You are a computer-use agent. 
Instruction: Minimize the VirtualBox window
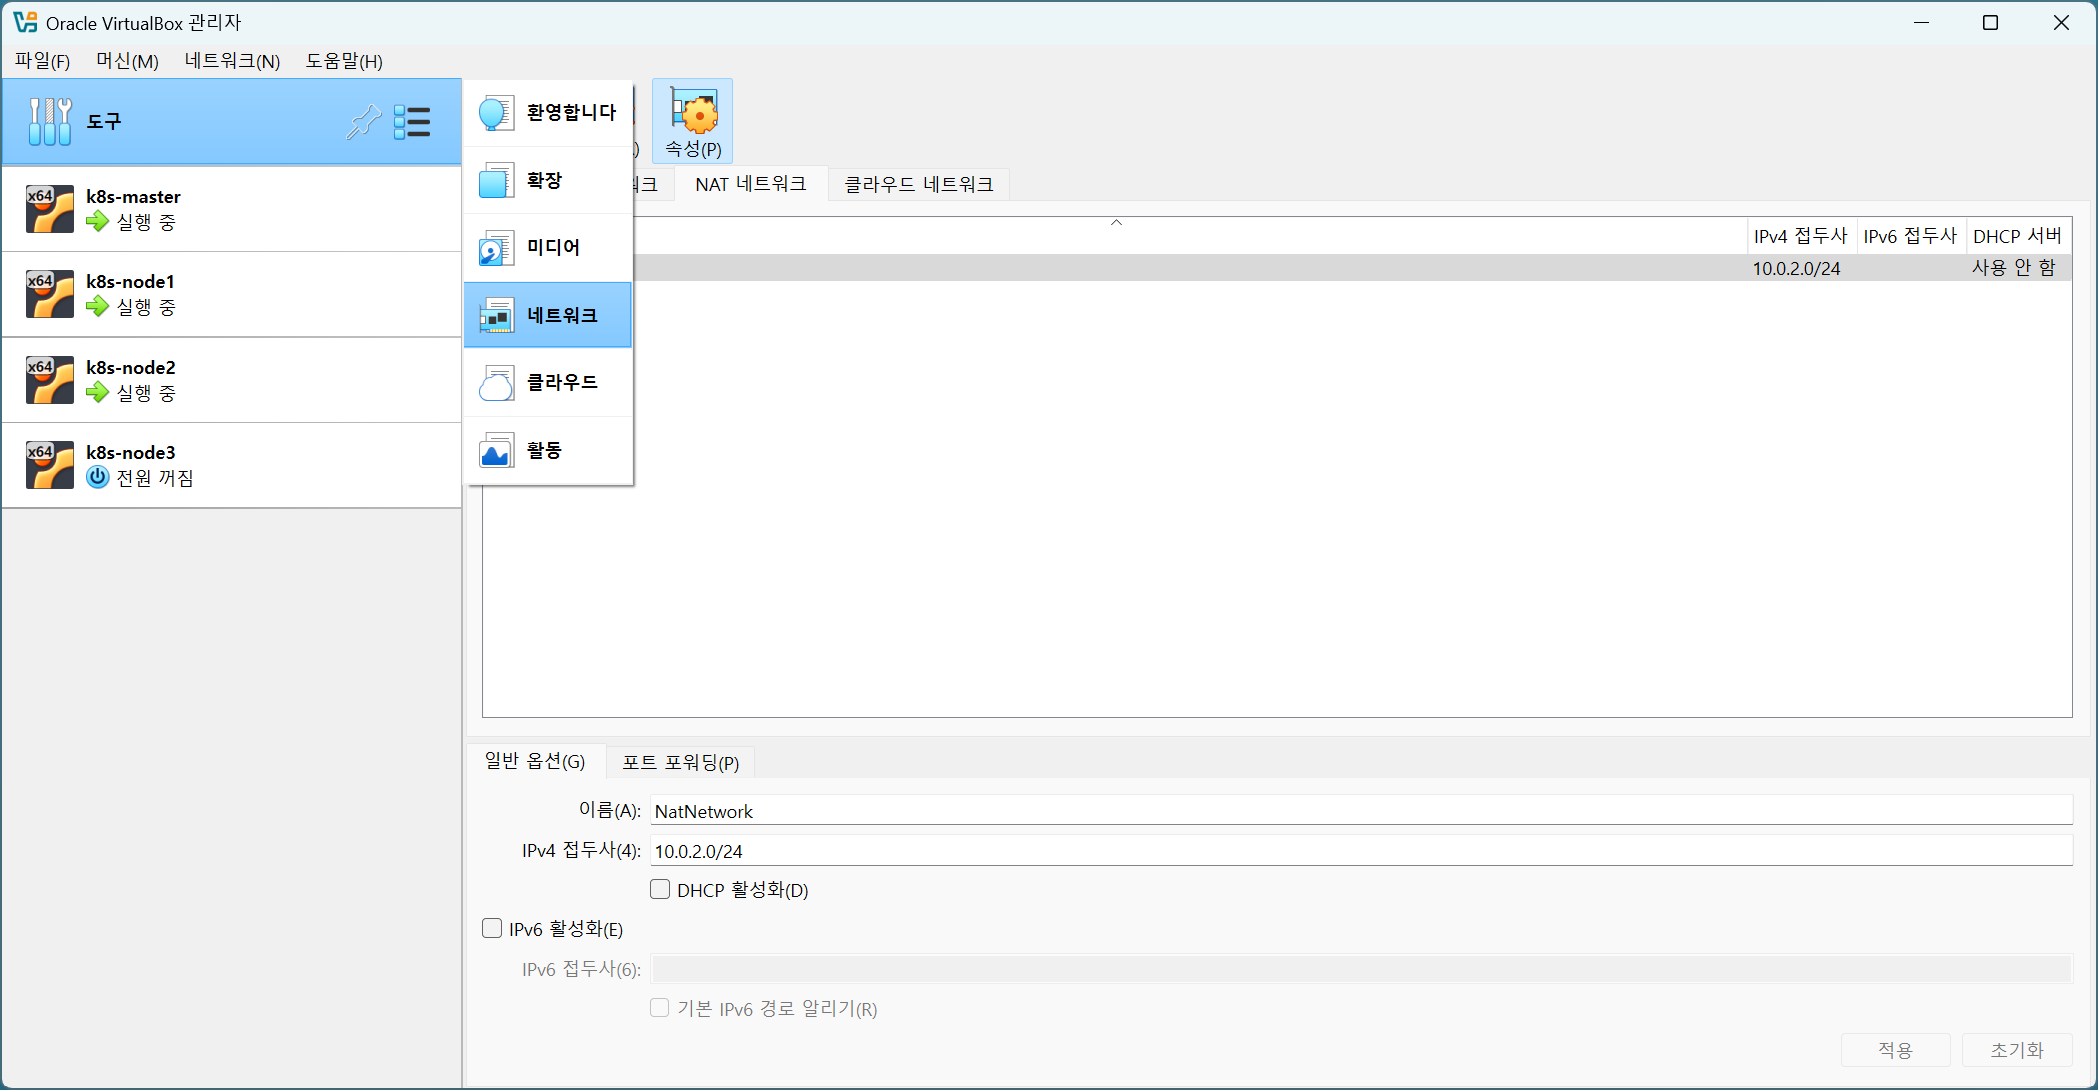tap(1921, 22)
